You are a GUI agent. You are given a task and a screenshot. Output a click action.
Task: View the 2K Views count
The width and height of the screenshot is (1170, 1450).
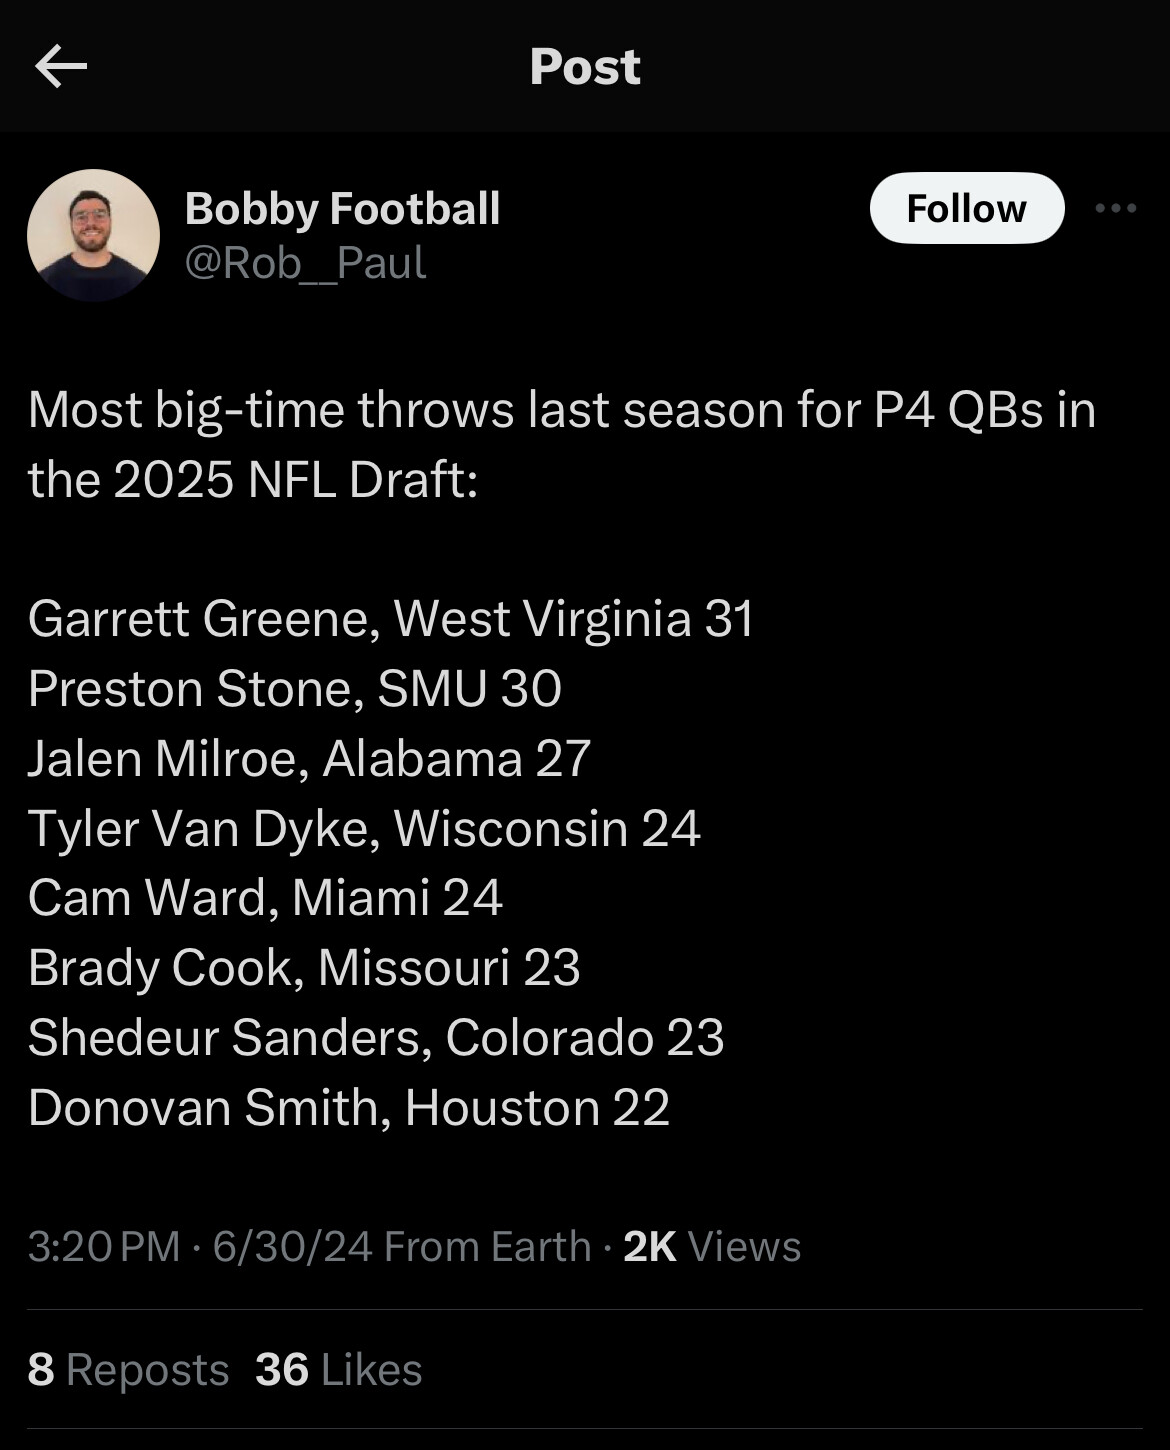711,1247
